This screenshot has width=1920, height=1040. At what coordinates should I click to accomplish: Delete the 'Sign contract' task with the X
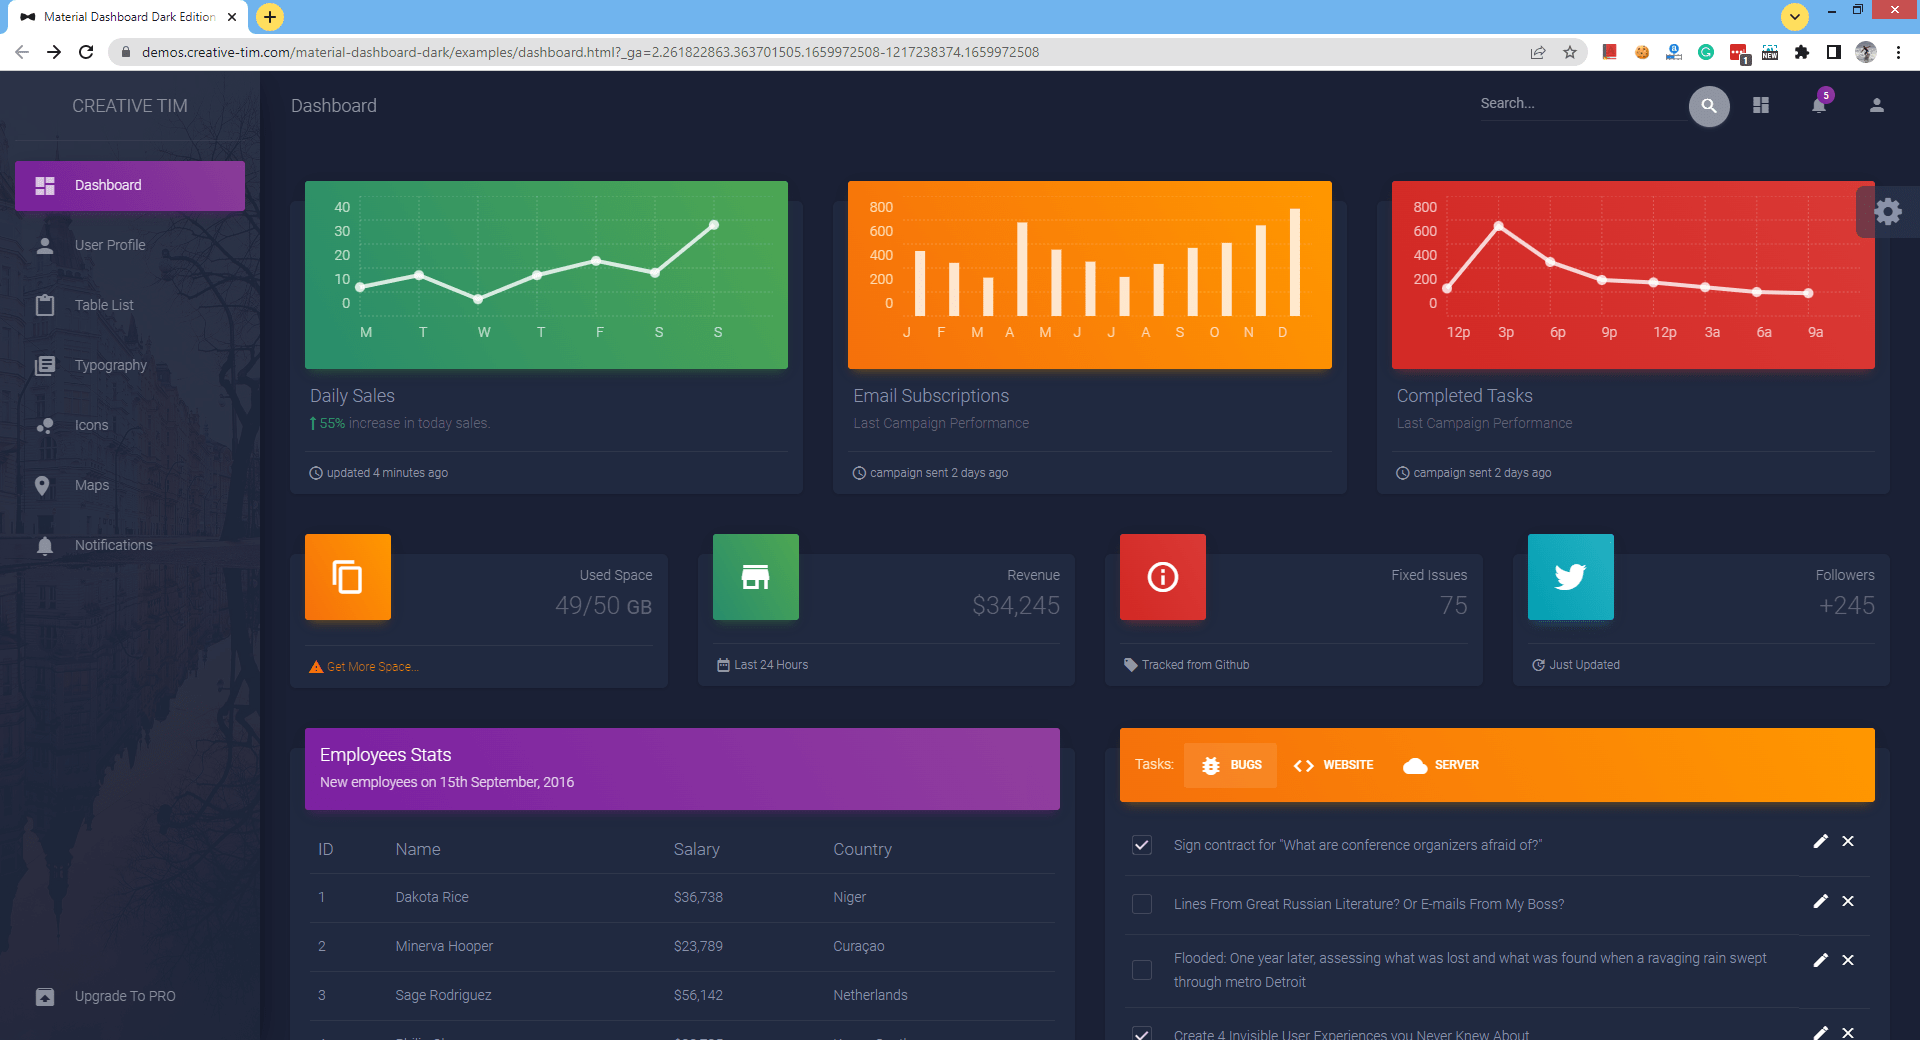pyautogui.click(x=1847, y=841)
